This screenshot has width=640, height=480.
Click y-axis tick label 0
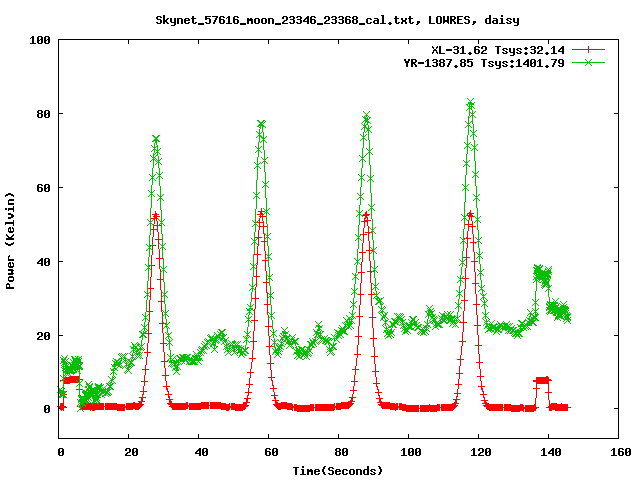pyautogui.click(x=47, y=409)
